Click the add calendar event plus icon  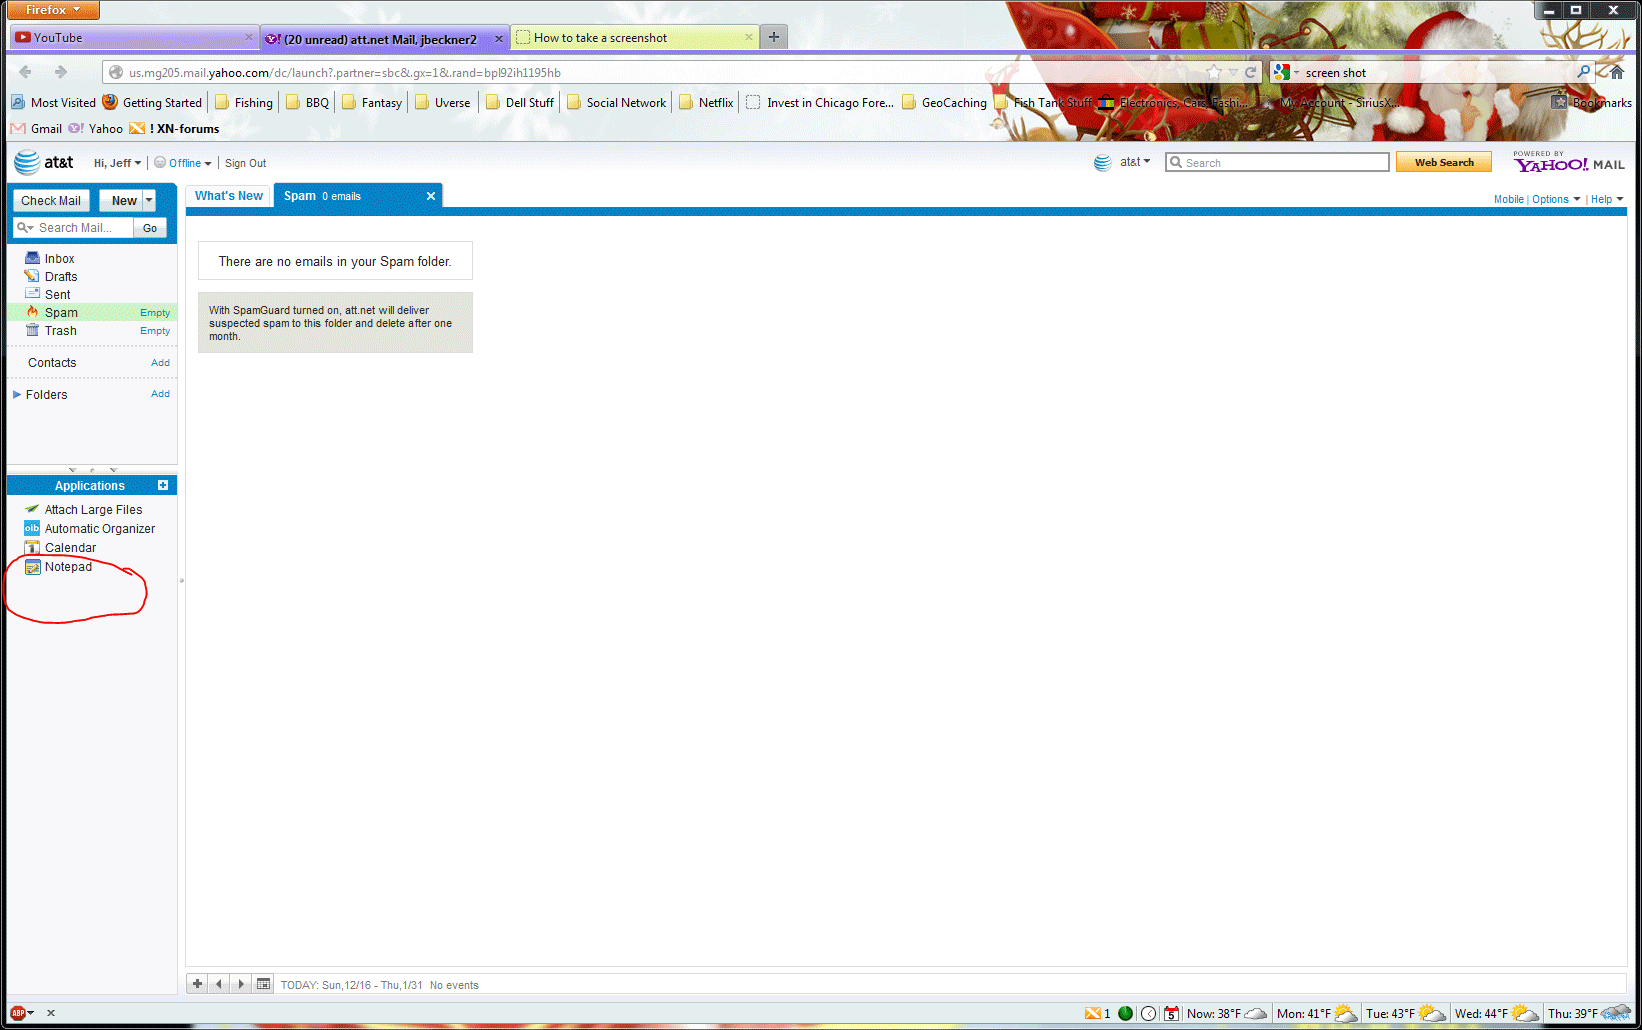(198, 984)
